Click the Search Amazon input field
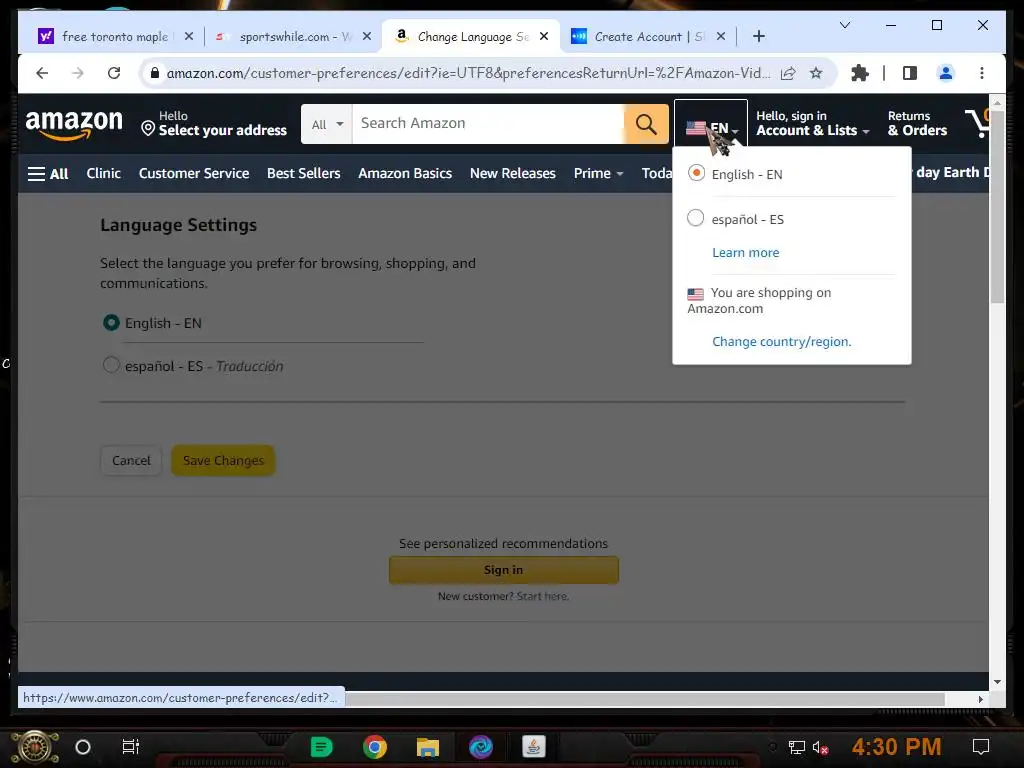Viewport: 1024px width, 768px height. coord(488,123)
